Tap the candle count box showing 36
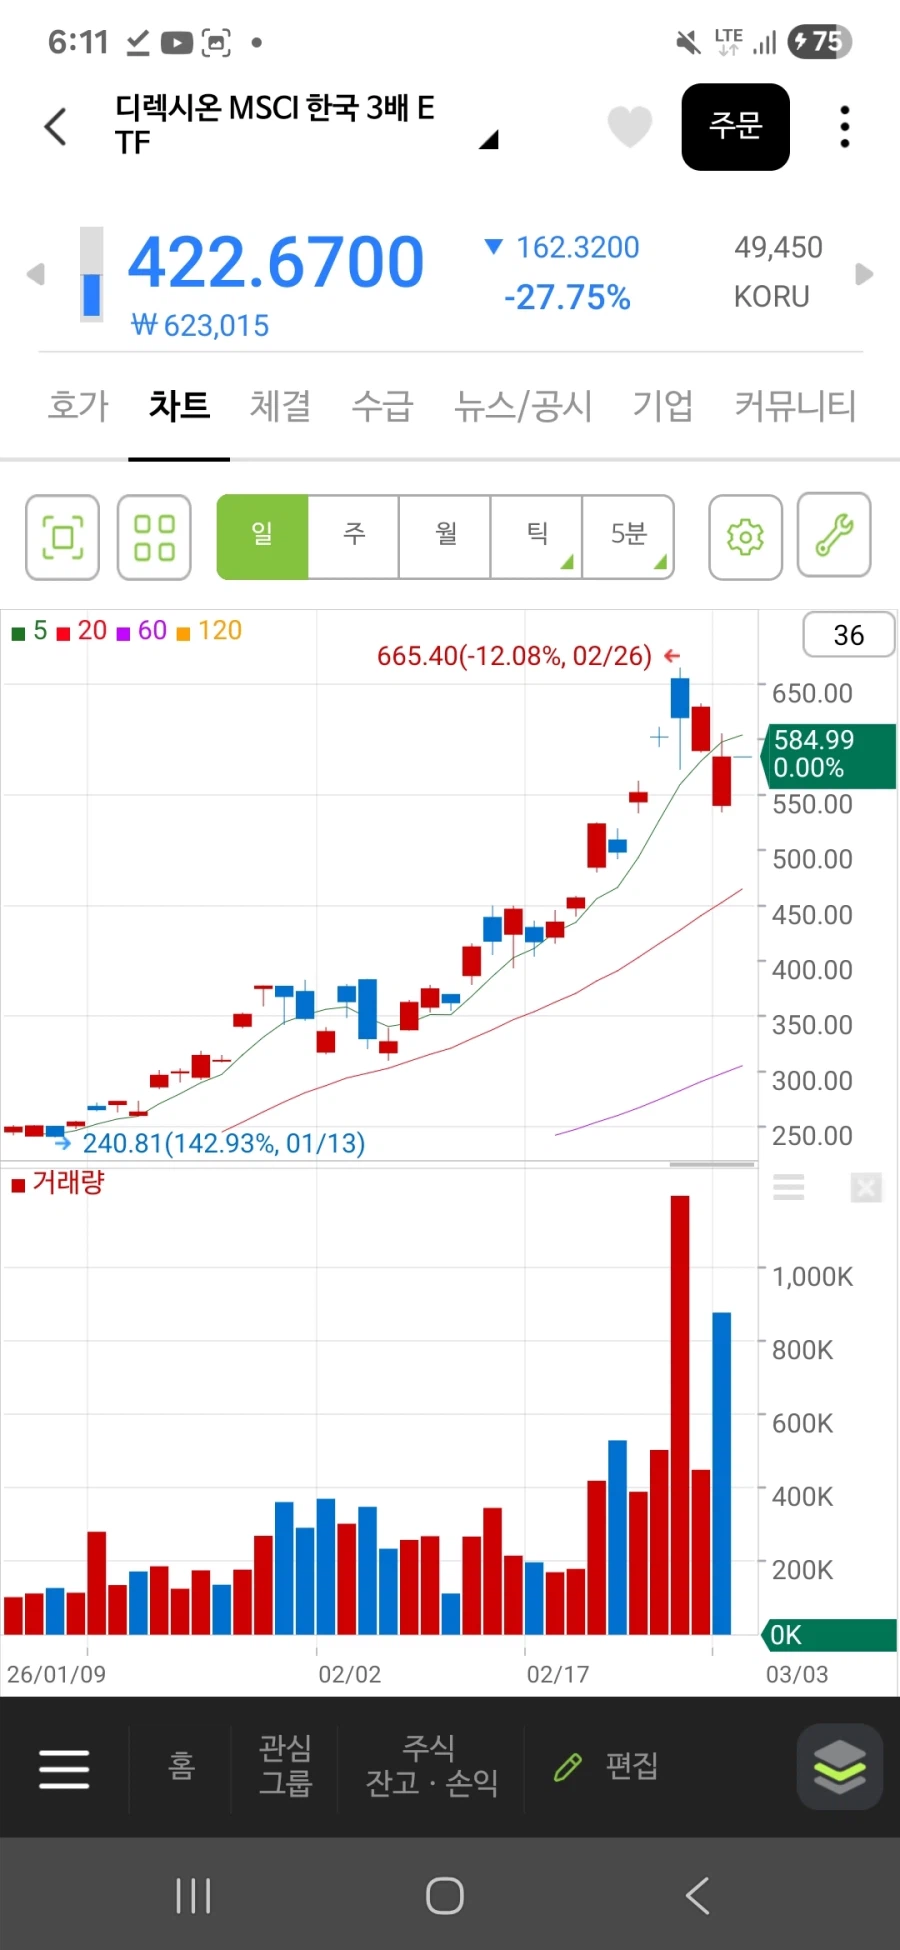This screenshot has width=900, height=1950. 848,635
